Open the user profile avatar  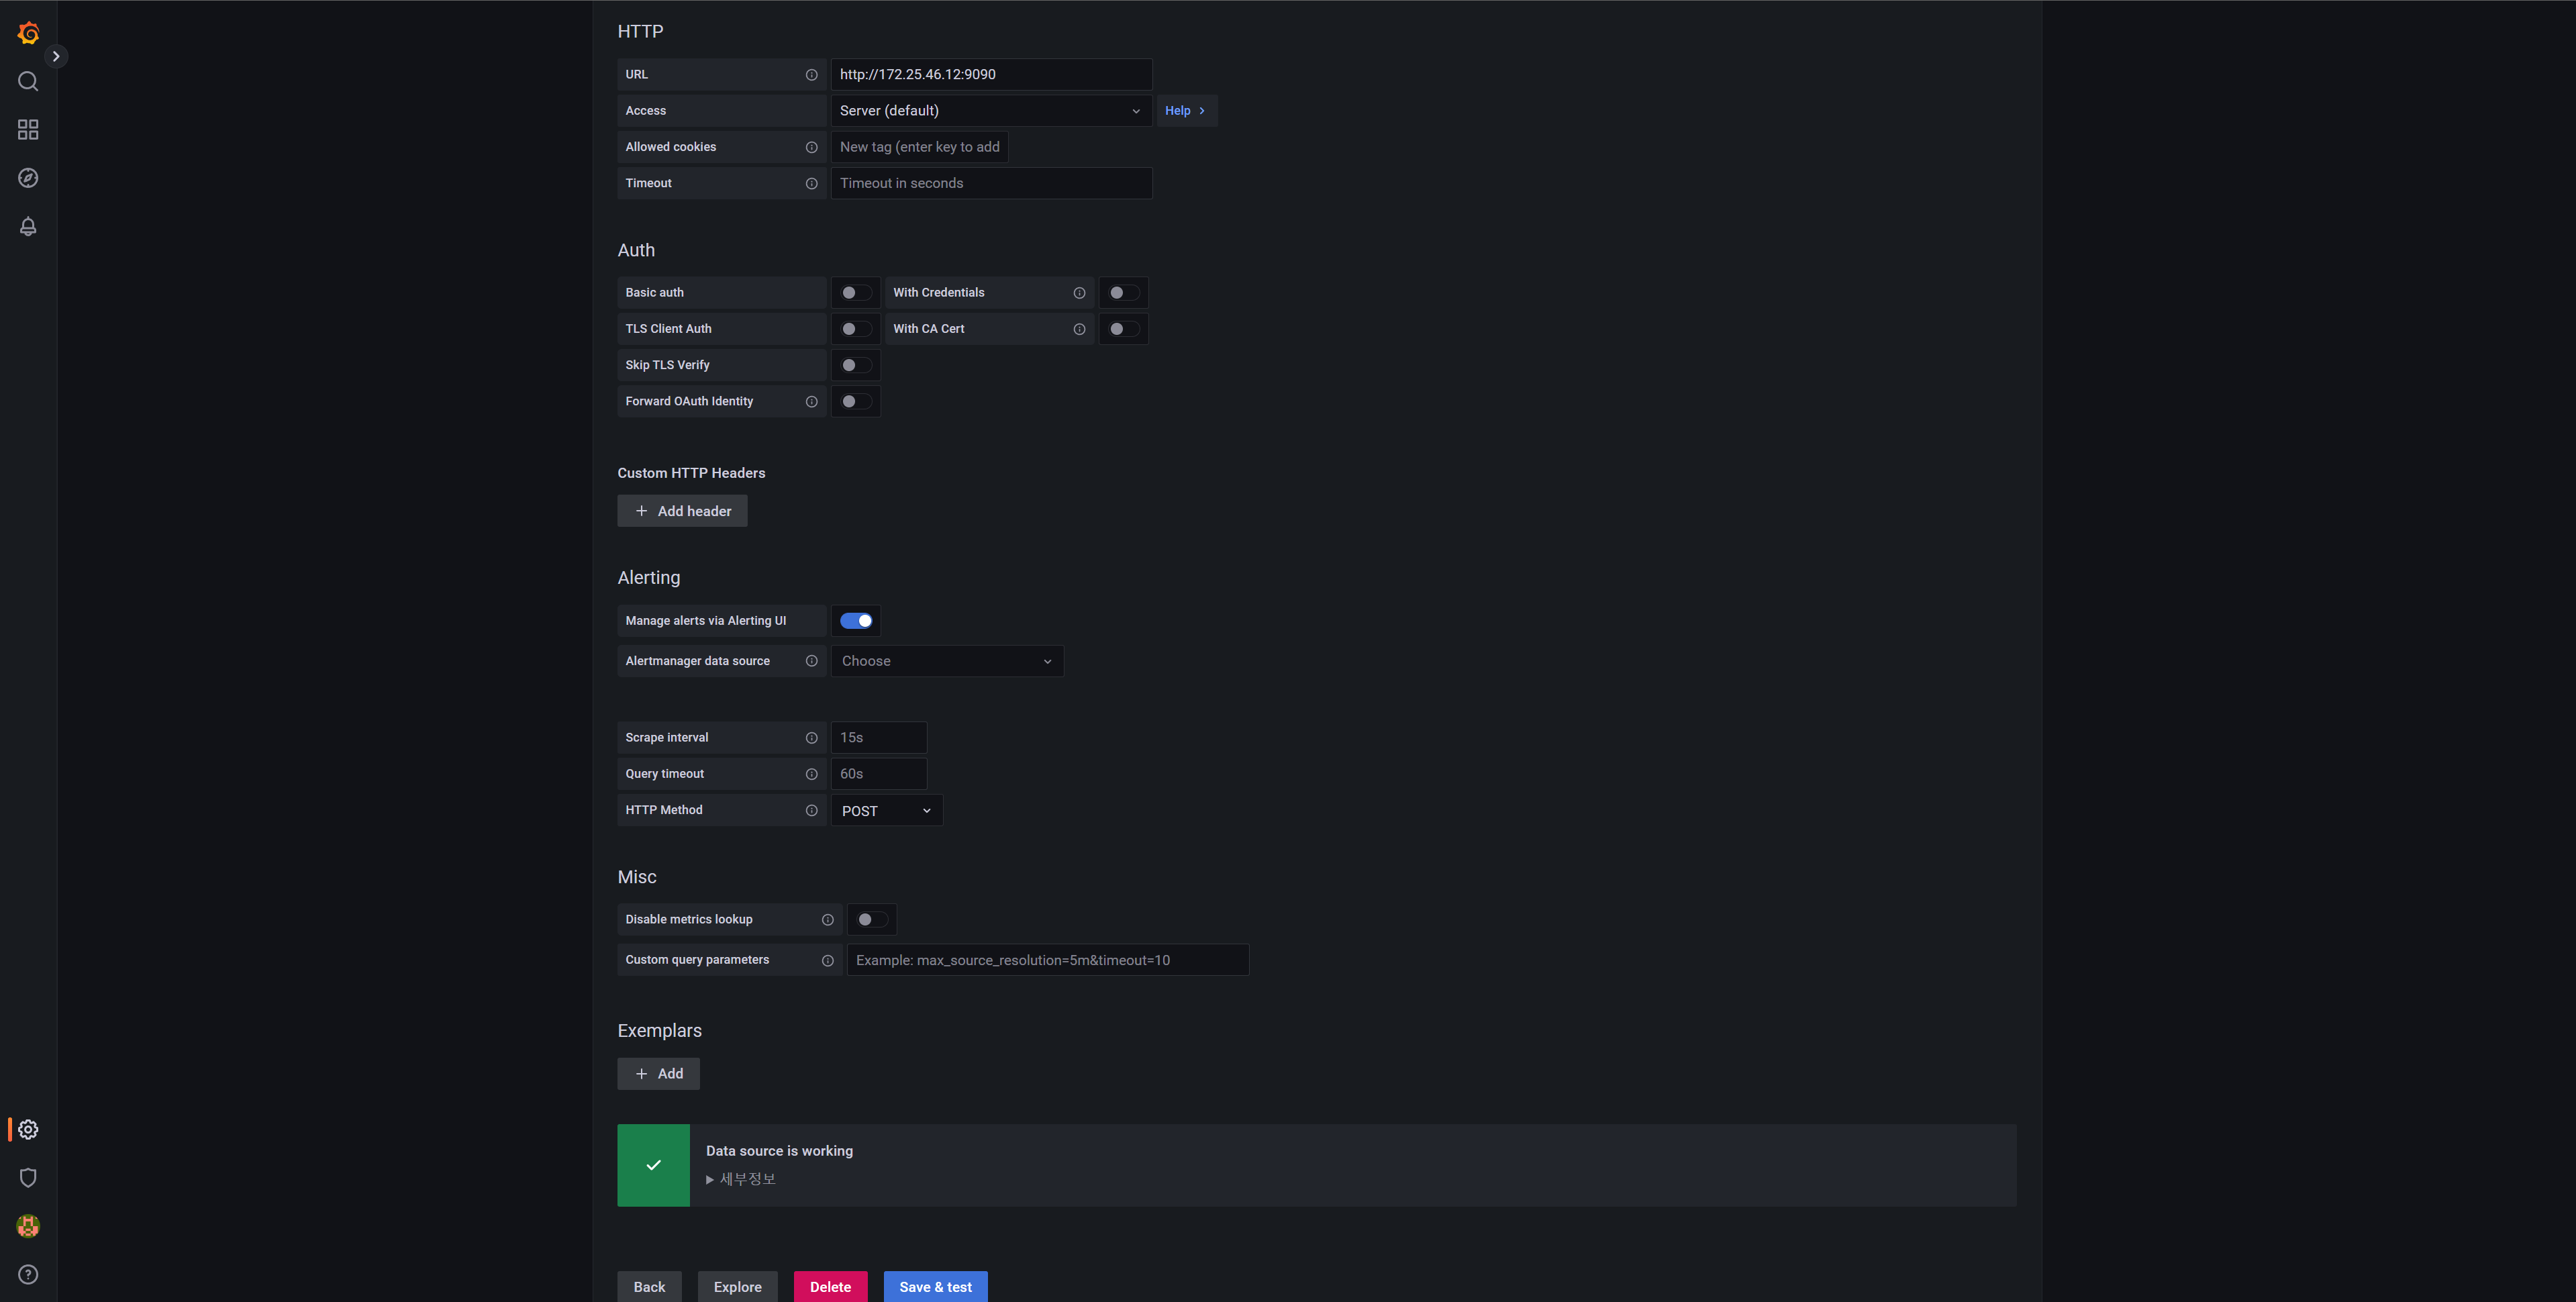pyautogui.click(x=28, y=1226)
